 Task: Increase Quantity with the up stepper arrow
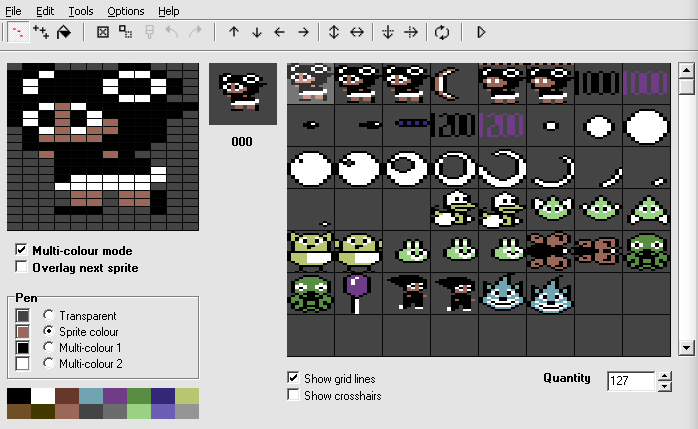665,376
